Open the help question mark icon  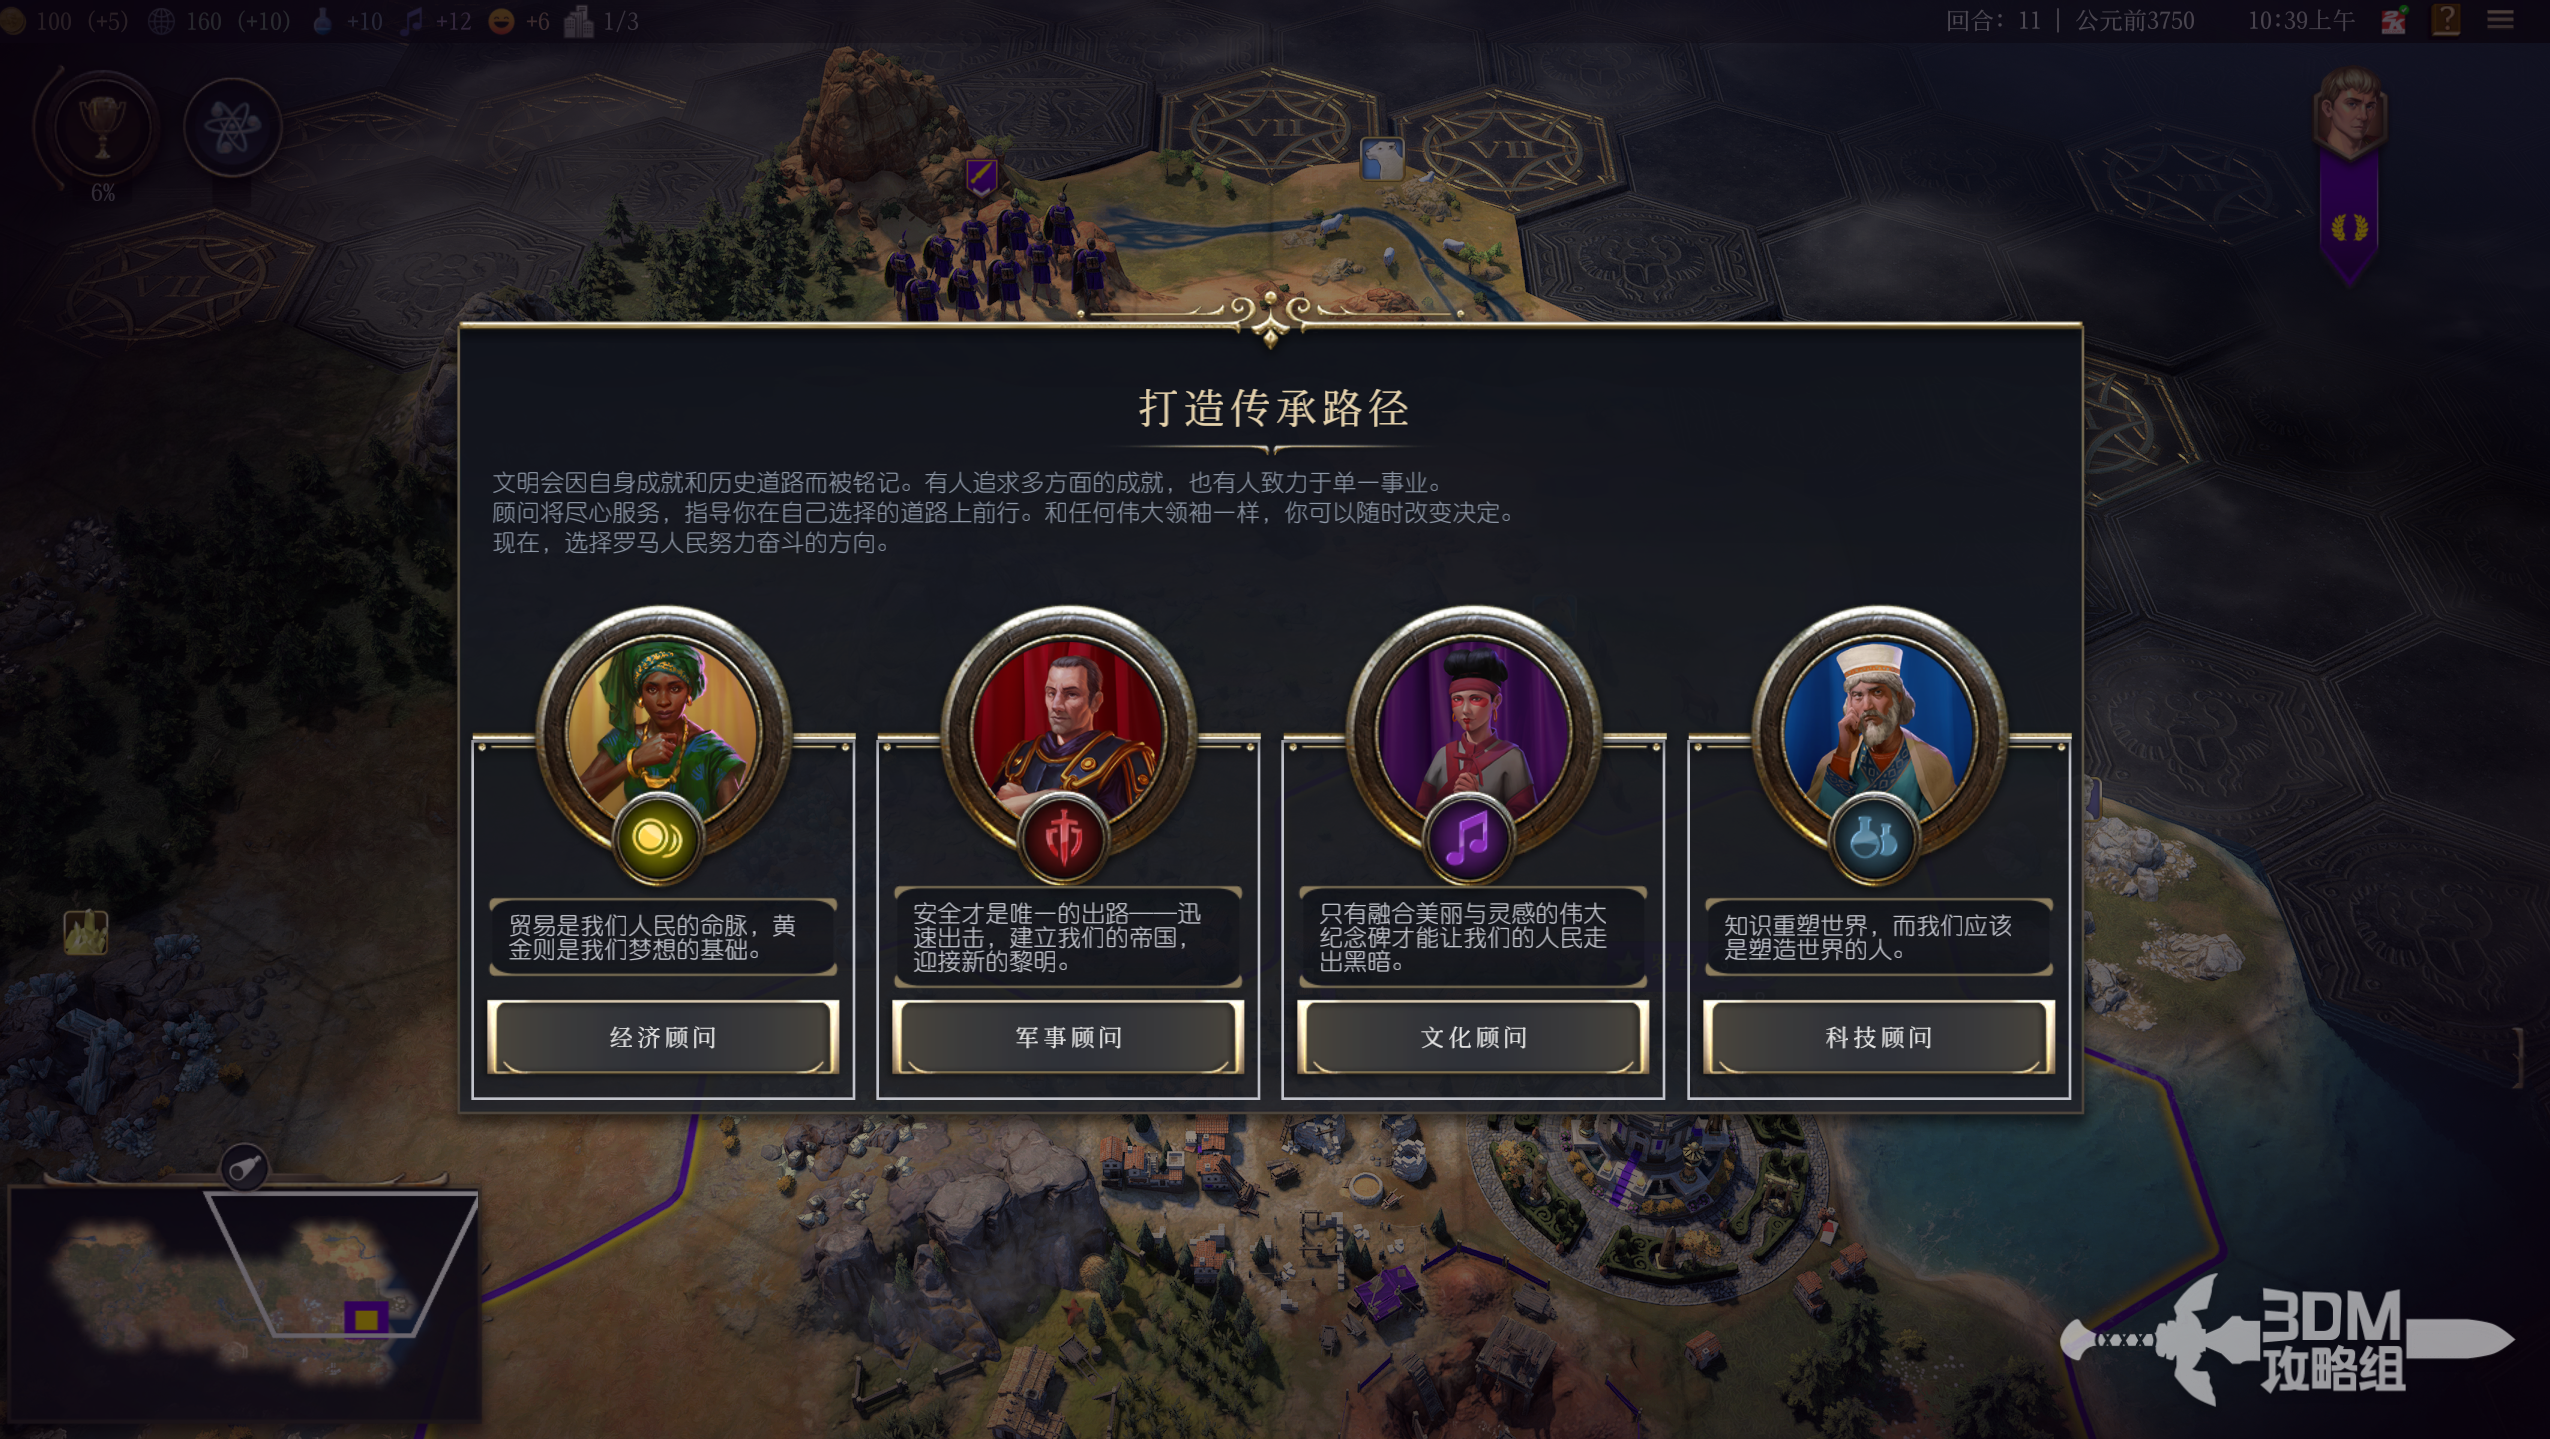pyautogui.click(x=2445, y=20)
